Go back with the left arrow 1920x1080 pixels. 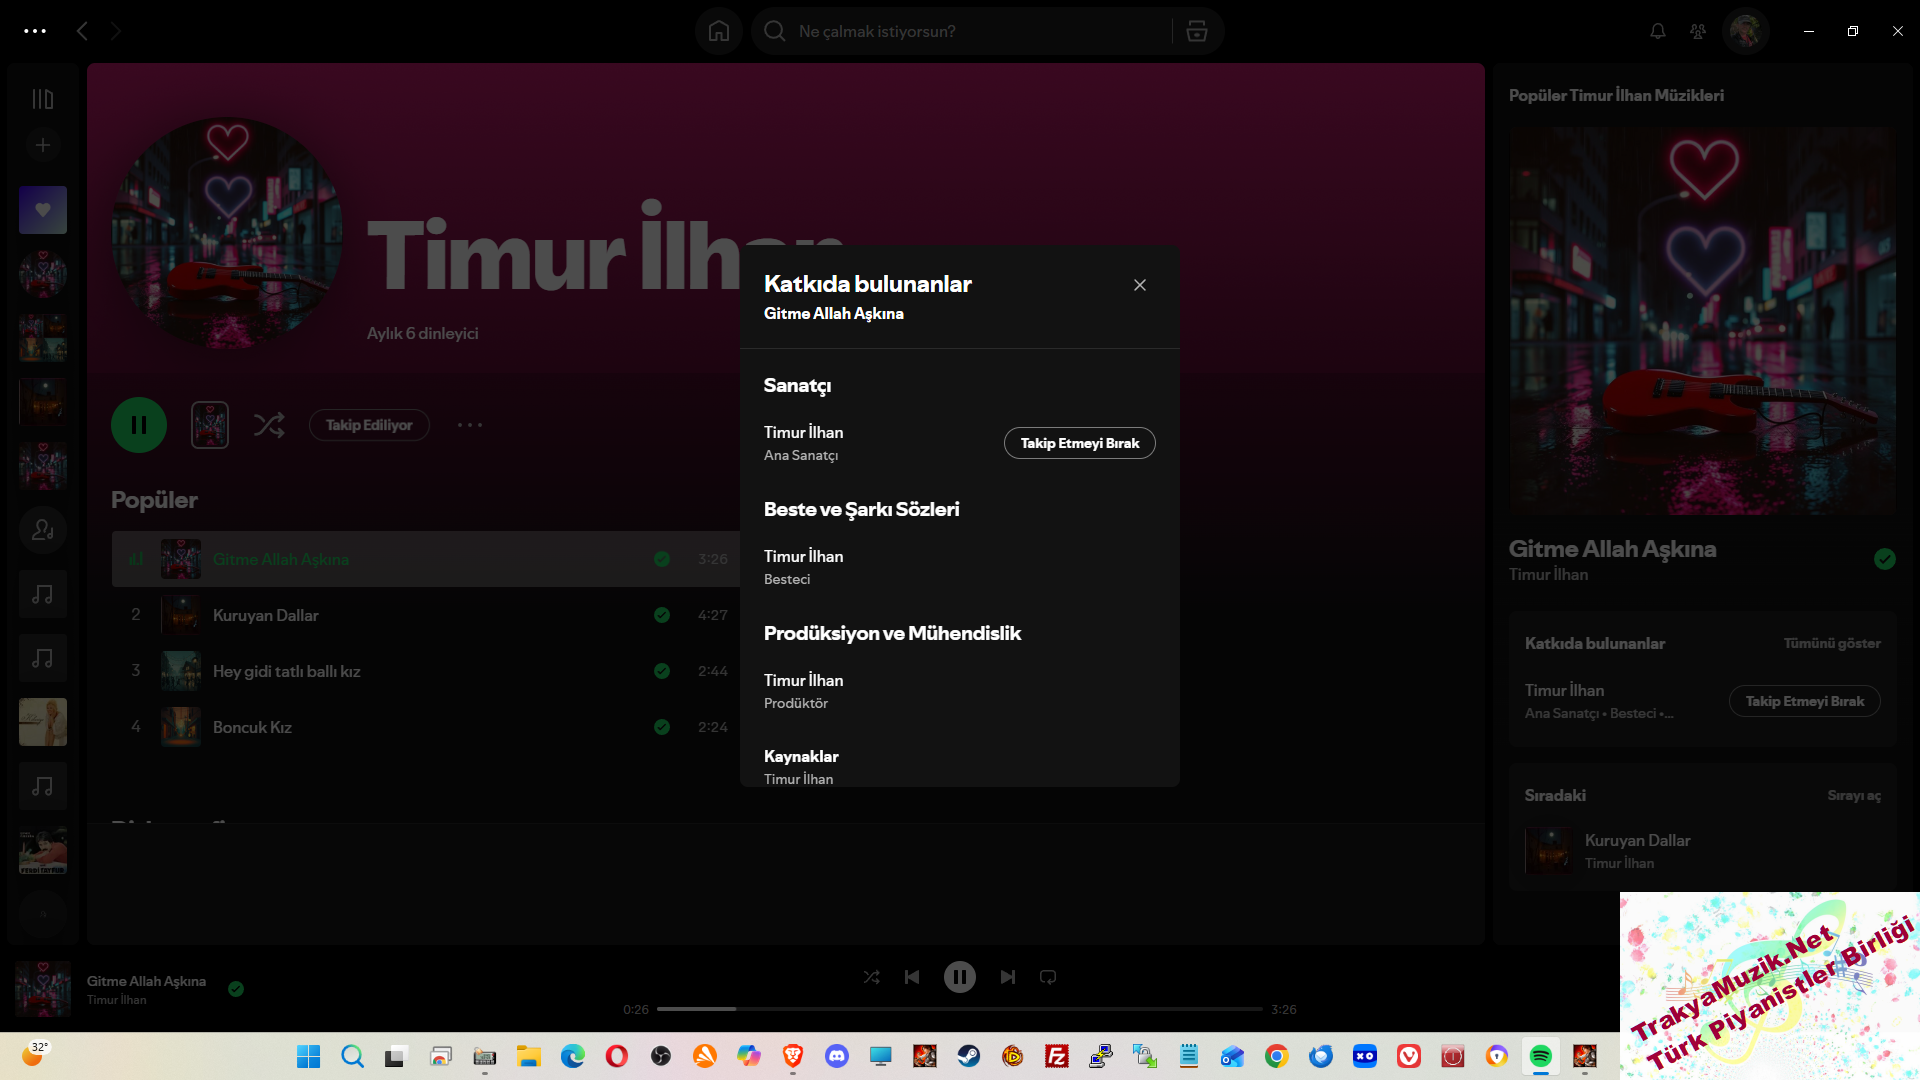point(82,31)
